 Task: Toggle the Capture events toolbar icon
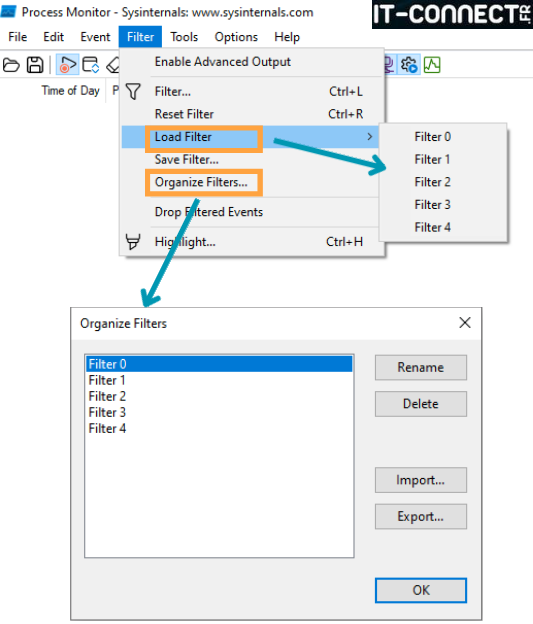[67, 64]
